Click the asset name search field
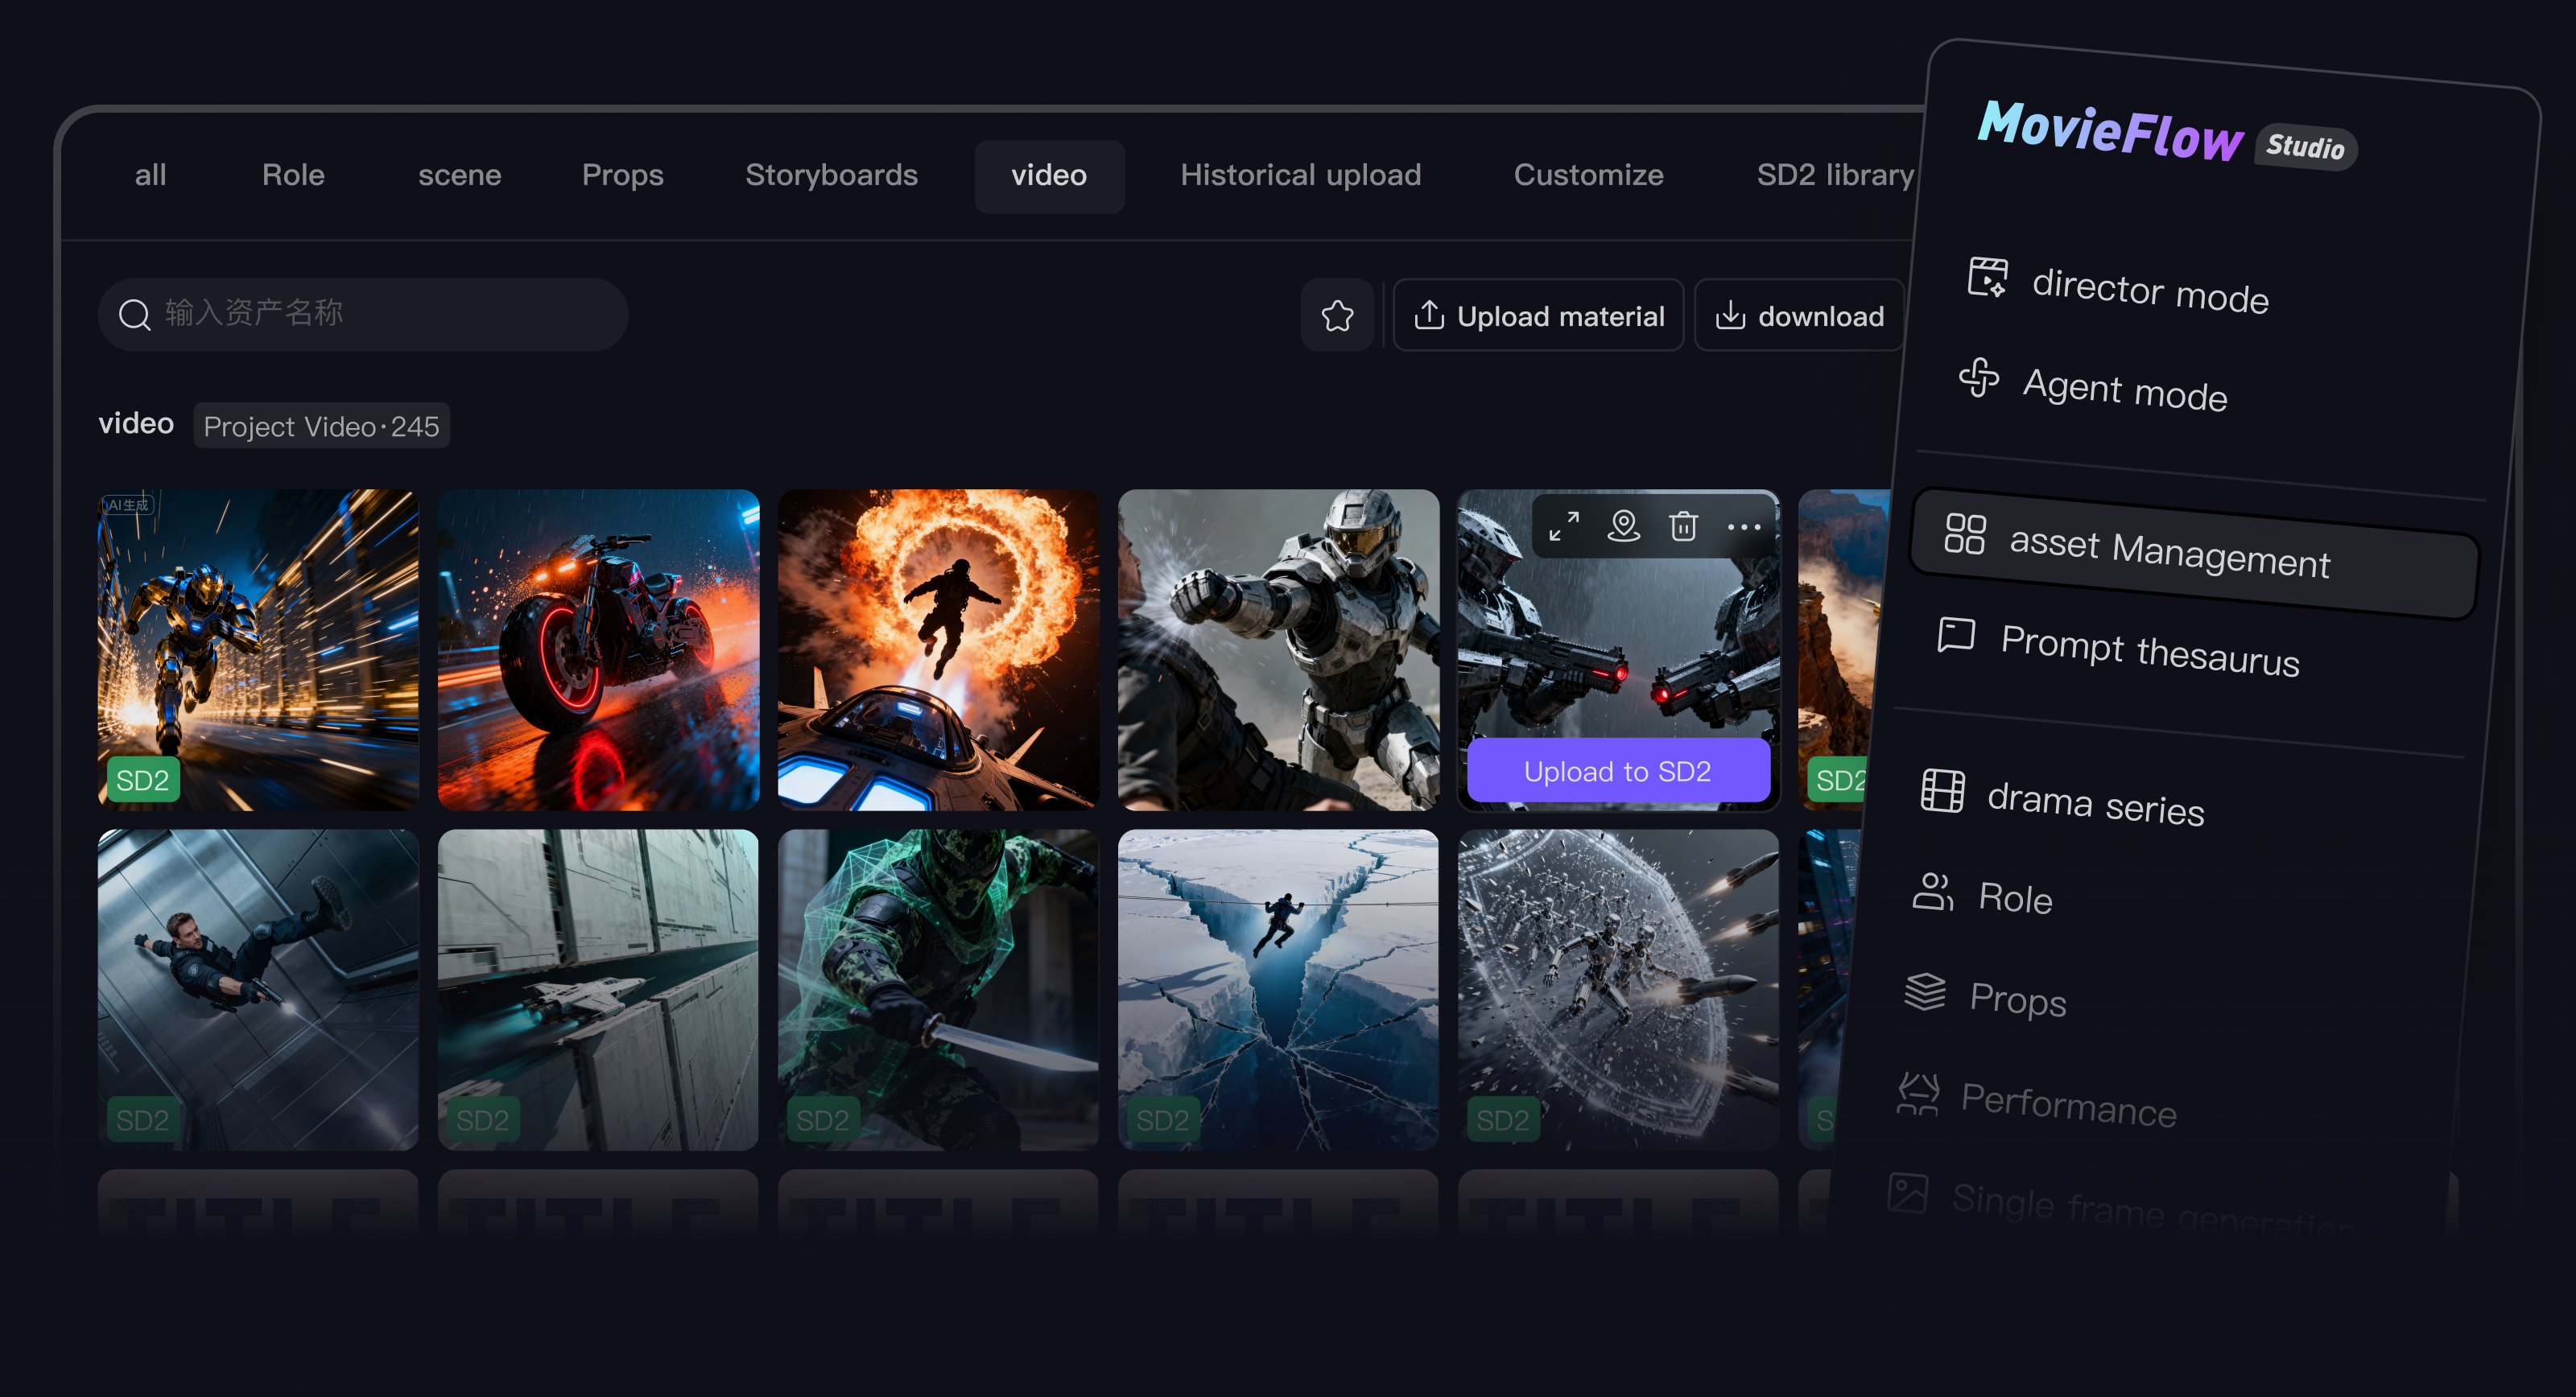 (363, 315)
